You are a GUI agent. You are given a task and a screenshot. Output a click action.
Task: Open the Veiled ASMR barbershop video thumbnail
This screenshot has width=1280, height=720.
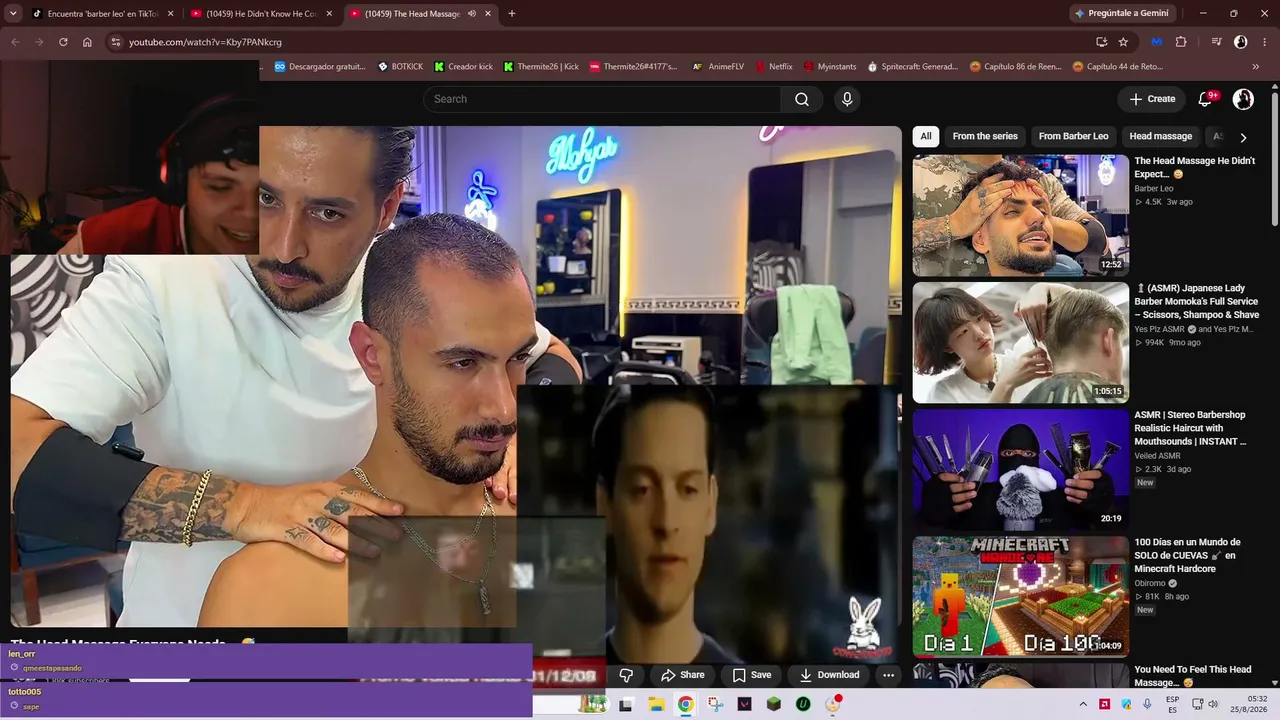(1020, 469)
